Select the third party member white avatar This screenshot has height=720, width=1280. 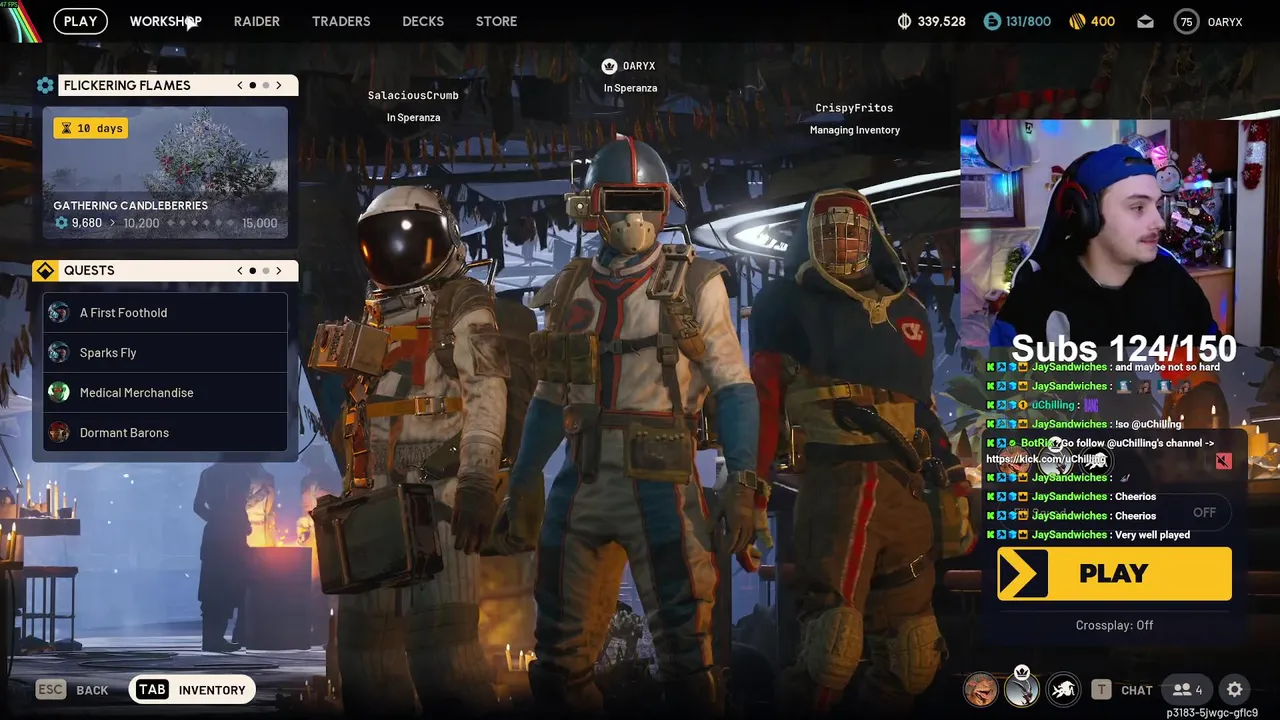point(1063,689)
